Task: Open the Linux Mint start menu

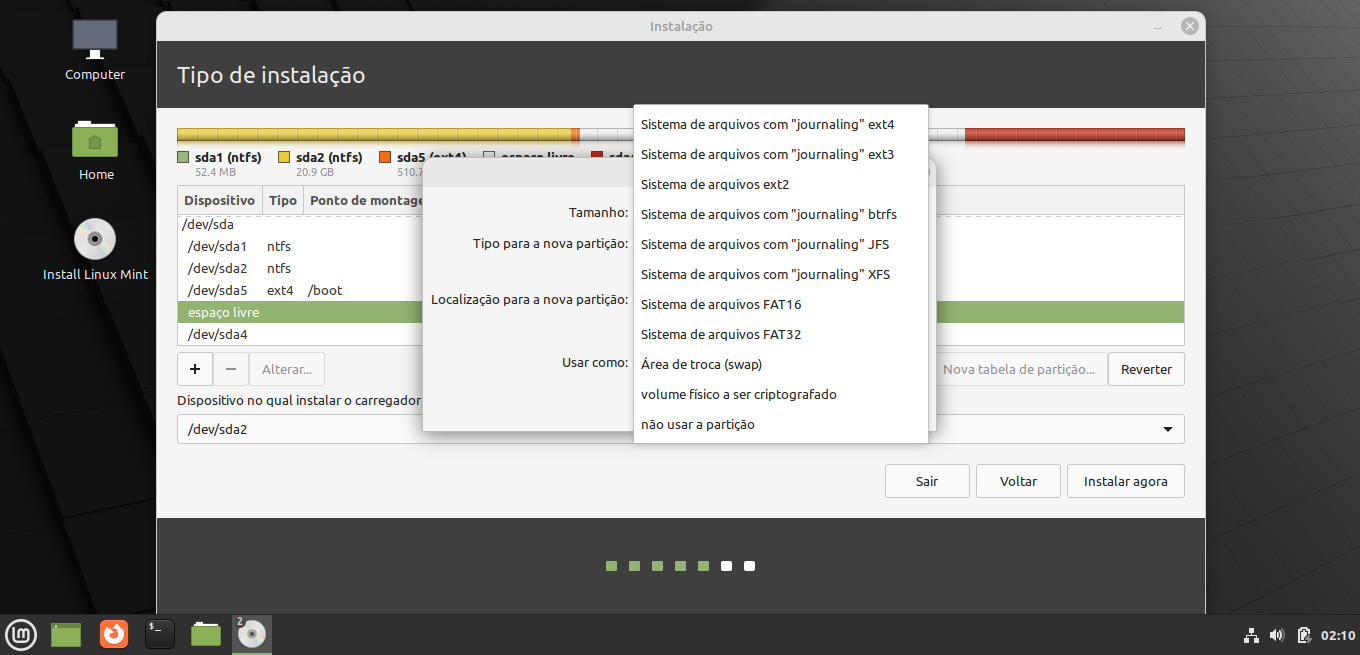Action: (21, 634)
